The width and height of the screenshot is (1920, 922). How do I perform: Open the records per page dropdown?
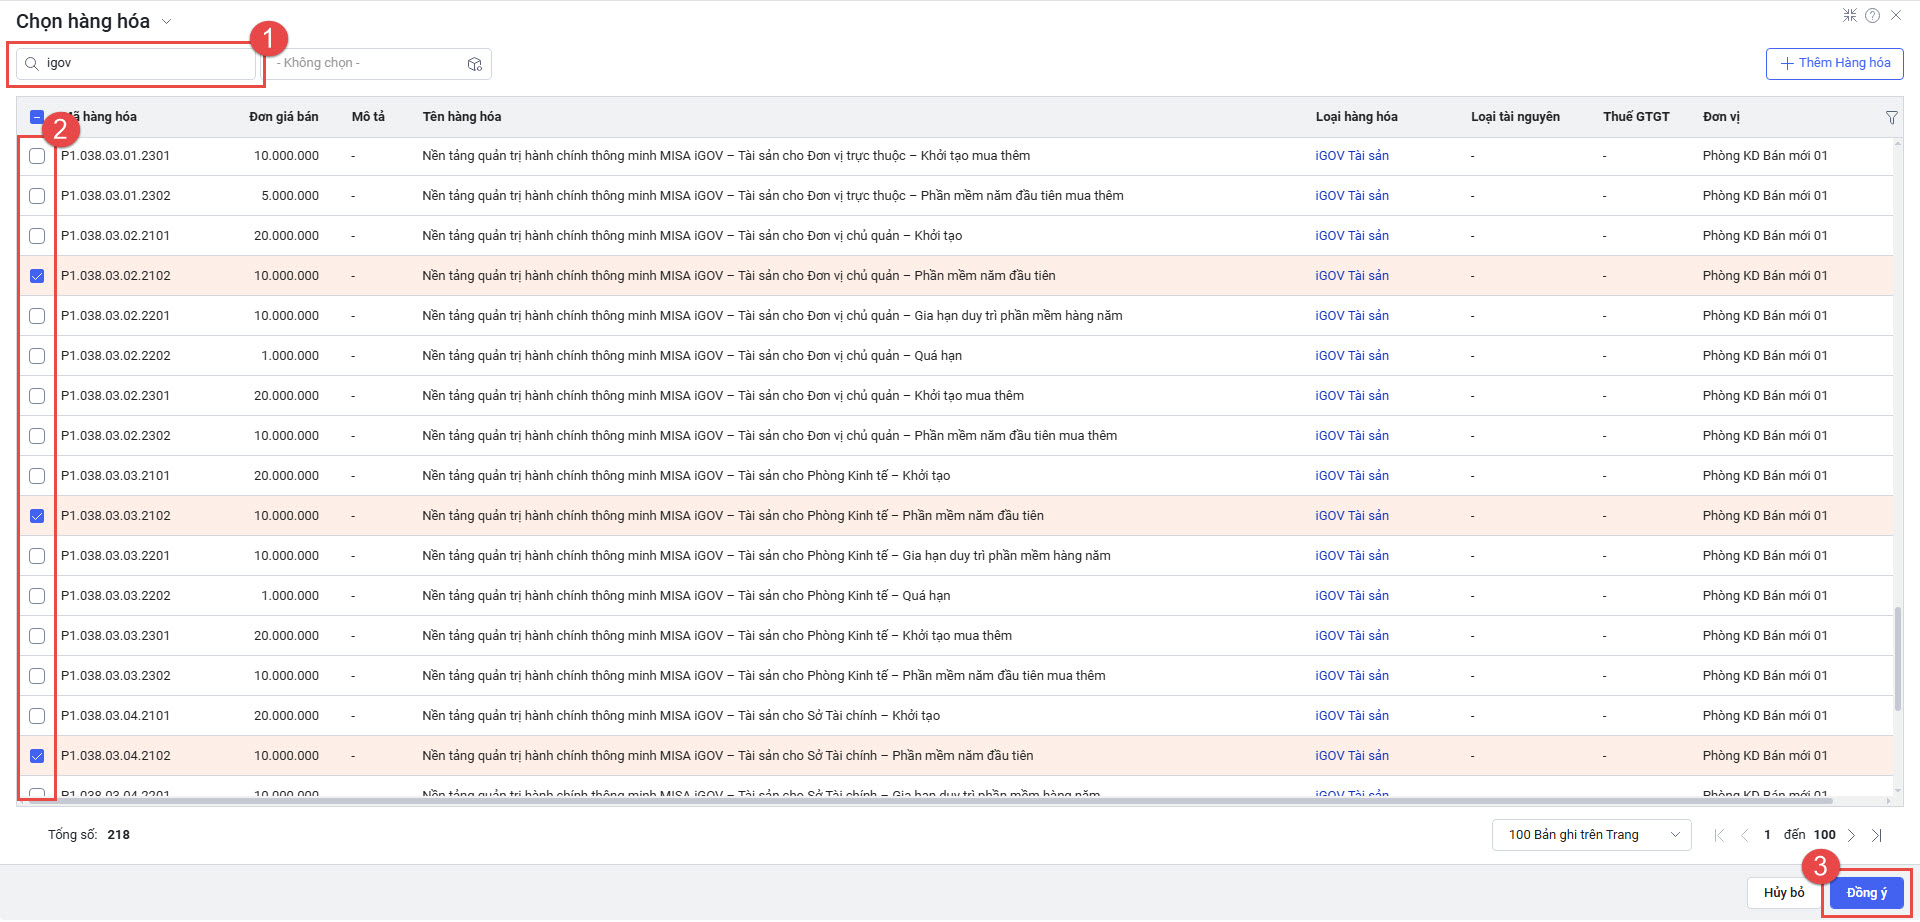tap(1591, 835)
